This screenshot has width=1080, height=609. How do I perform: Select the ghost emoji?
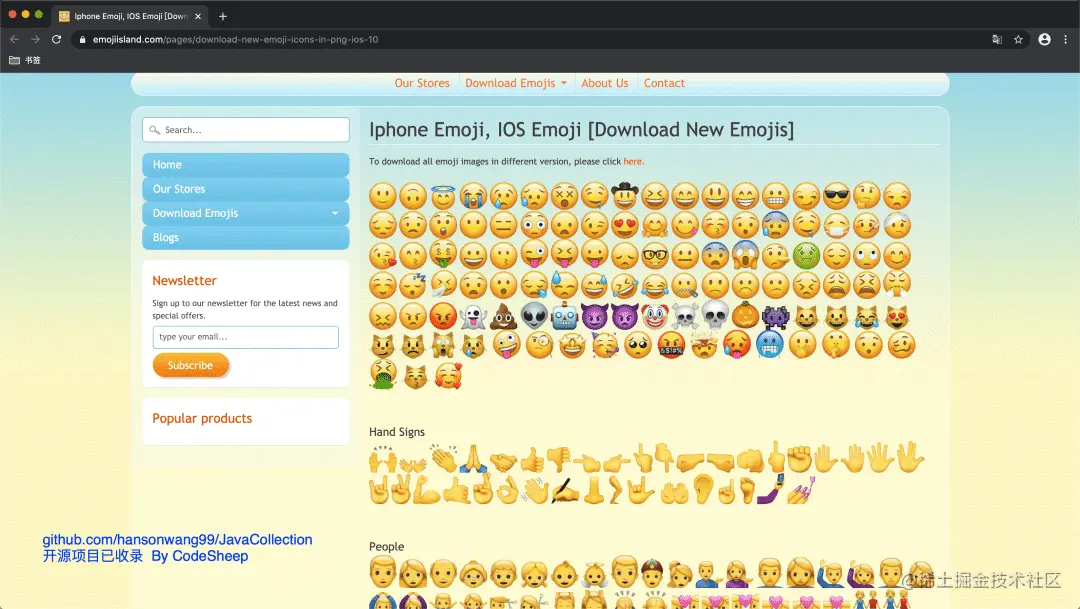tap(473, 316)
